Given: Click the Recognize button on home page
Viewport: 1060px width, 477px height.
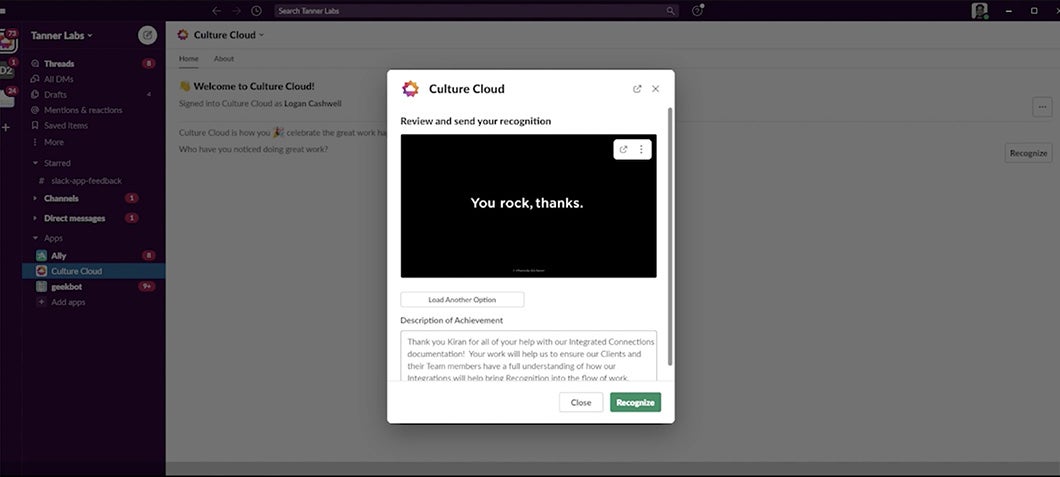Looking at the screenshot, I should click(1028, 153).
